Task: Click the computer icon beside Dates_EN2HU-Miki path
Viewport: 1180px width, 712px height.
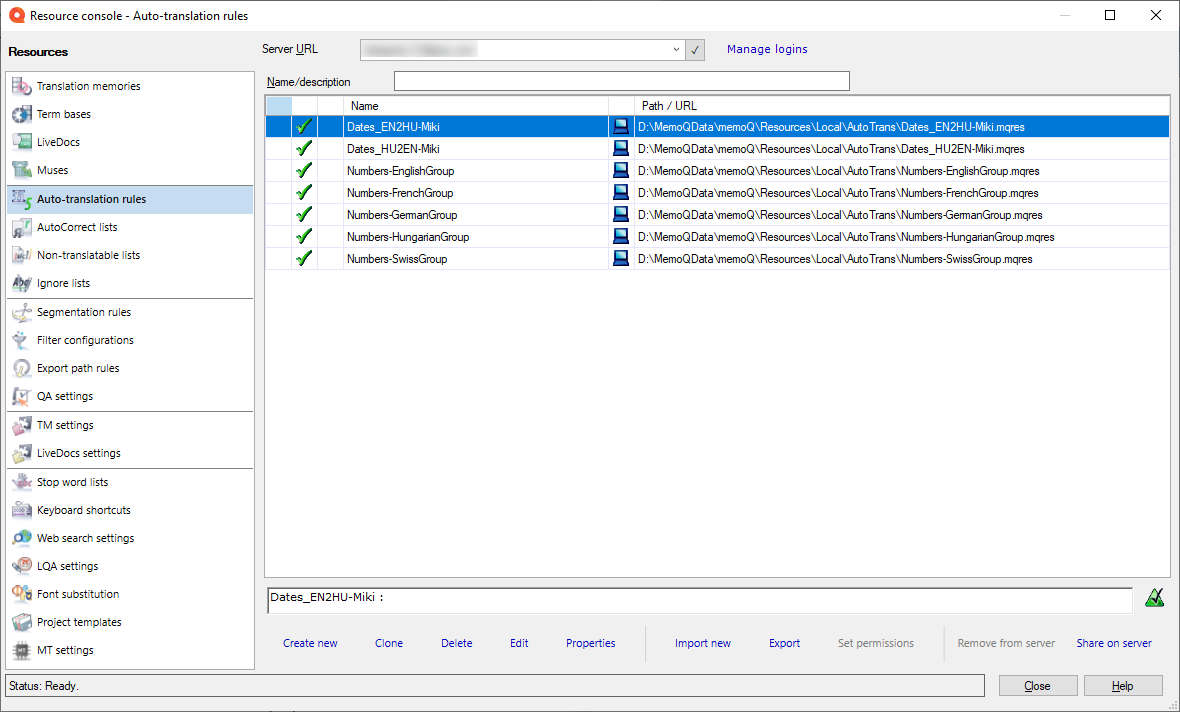Action: pyautogui.click(x=620, y=126)
